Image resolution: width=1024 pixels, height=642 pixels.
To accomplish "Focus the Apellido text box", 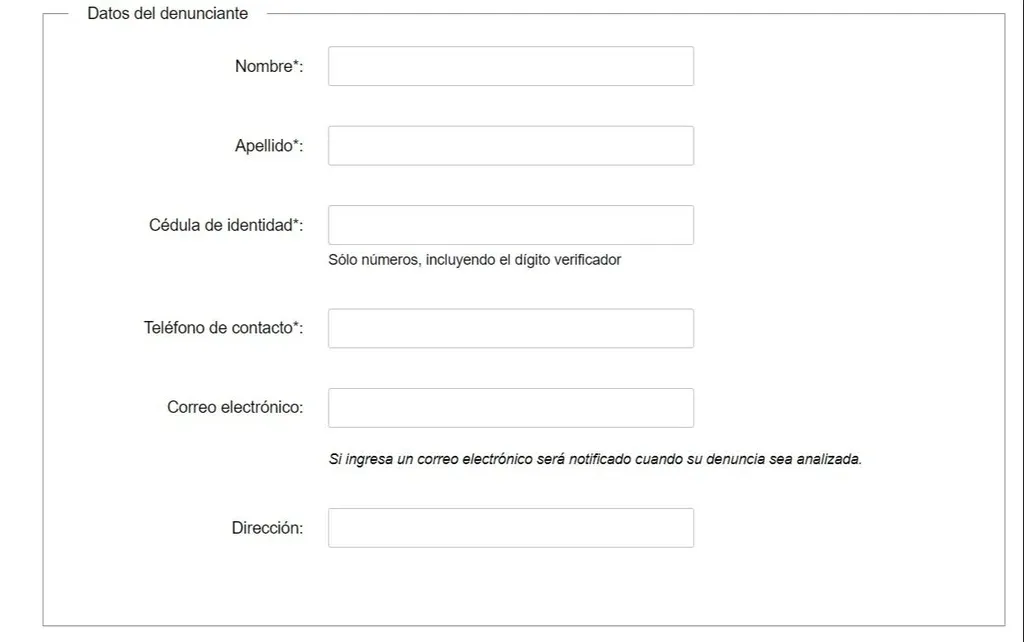I will pyautogui.click(x=510, y=146).
